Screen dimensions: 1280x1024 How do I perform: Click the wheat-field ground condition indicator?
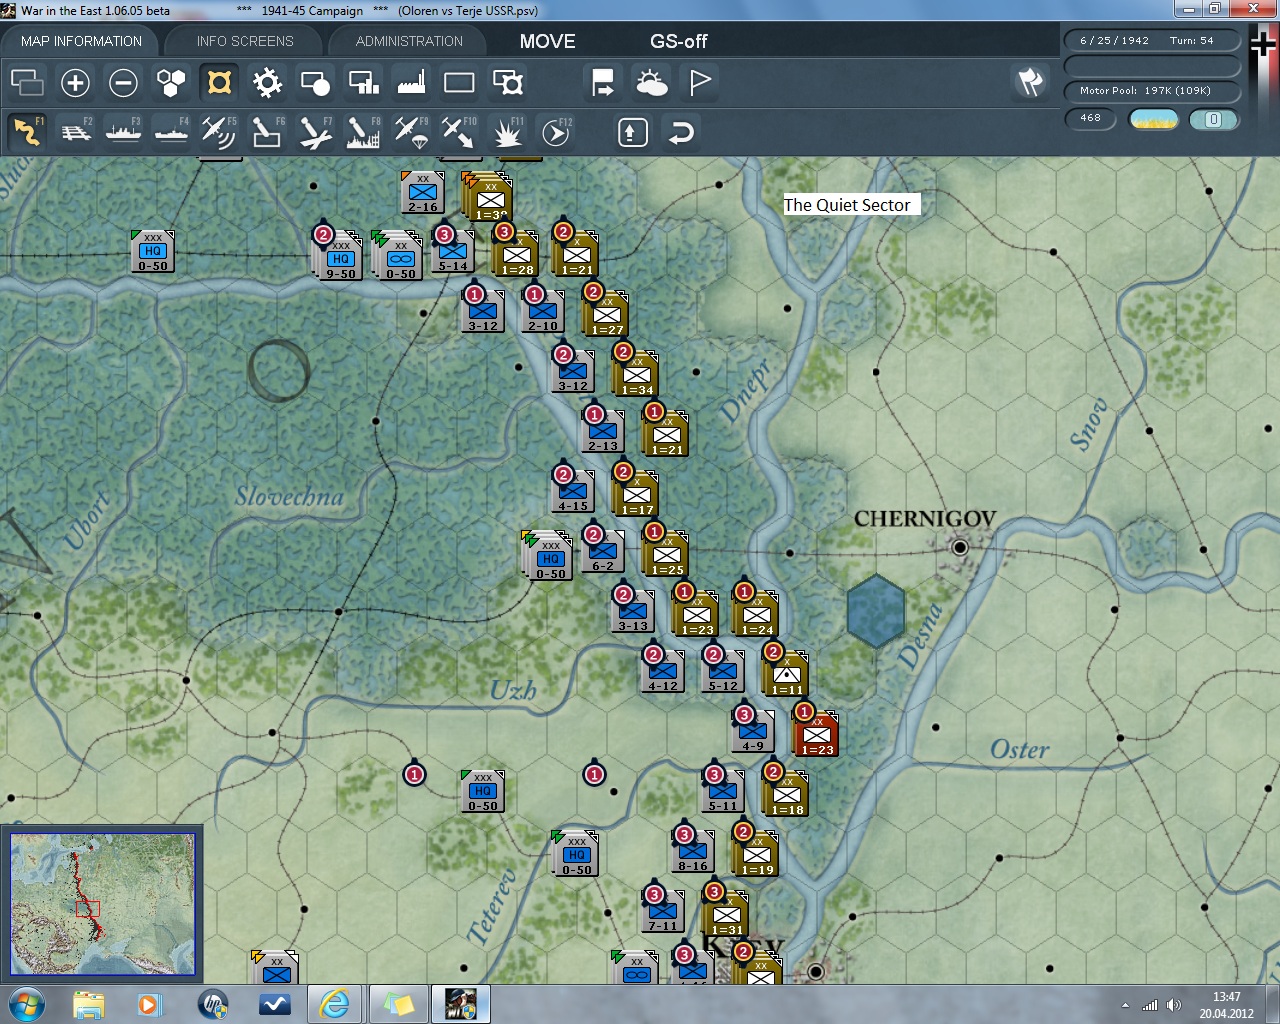1153,119
